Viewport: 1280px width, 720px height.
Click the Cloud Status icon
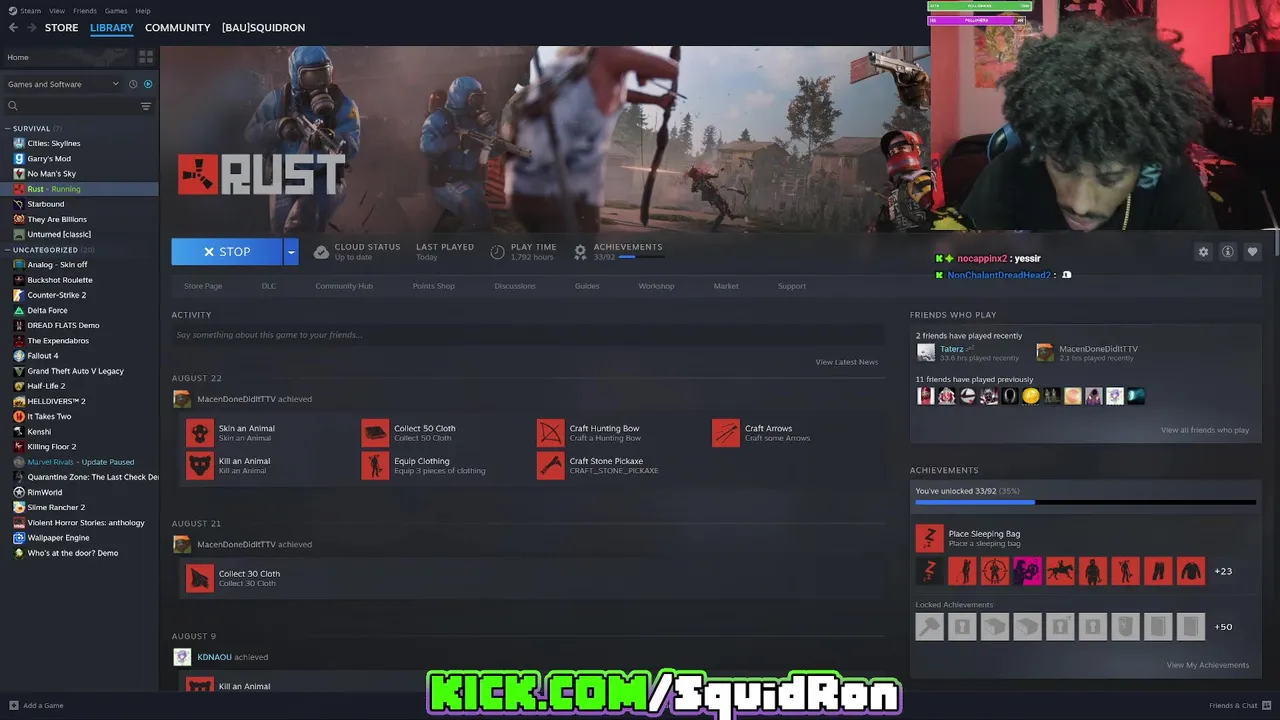click(x=321, y=252)
